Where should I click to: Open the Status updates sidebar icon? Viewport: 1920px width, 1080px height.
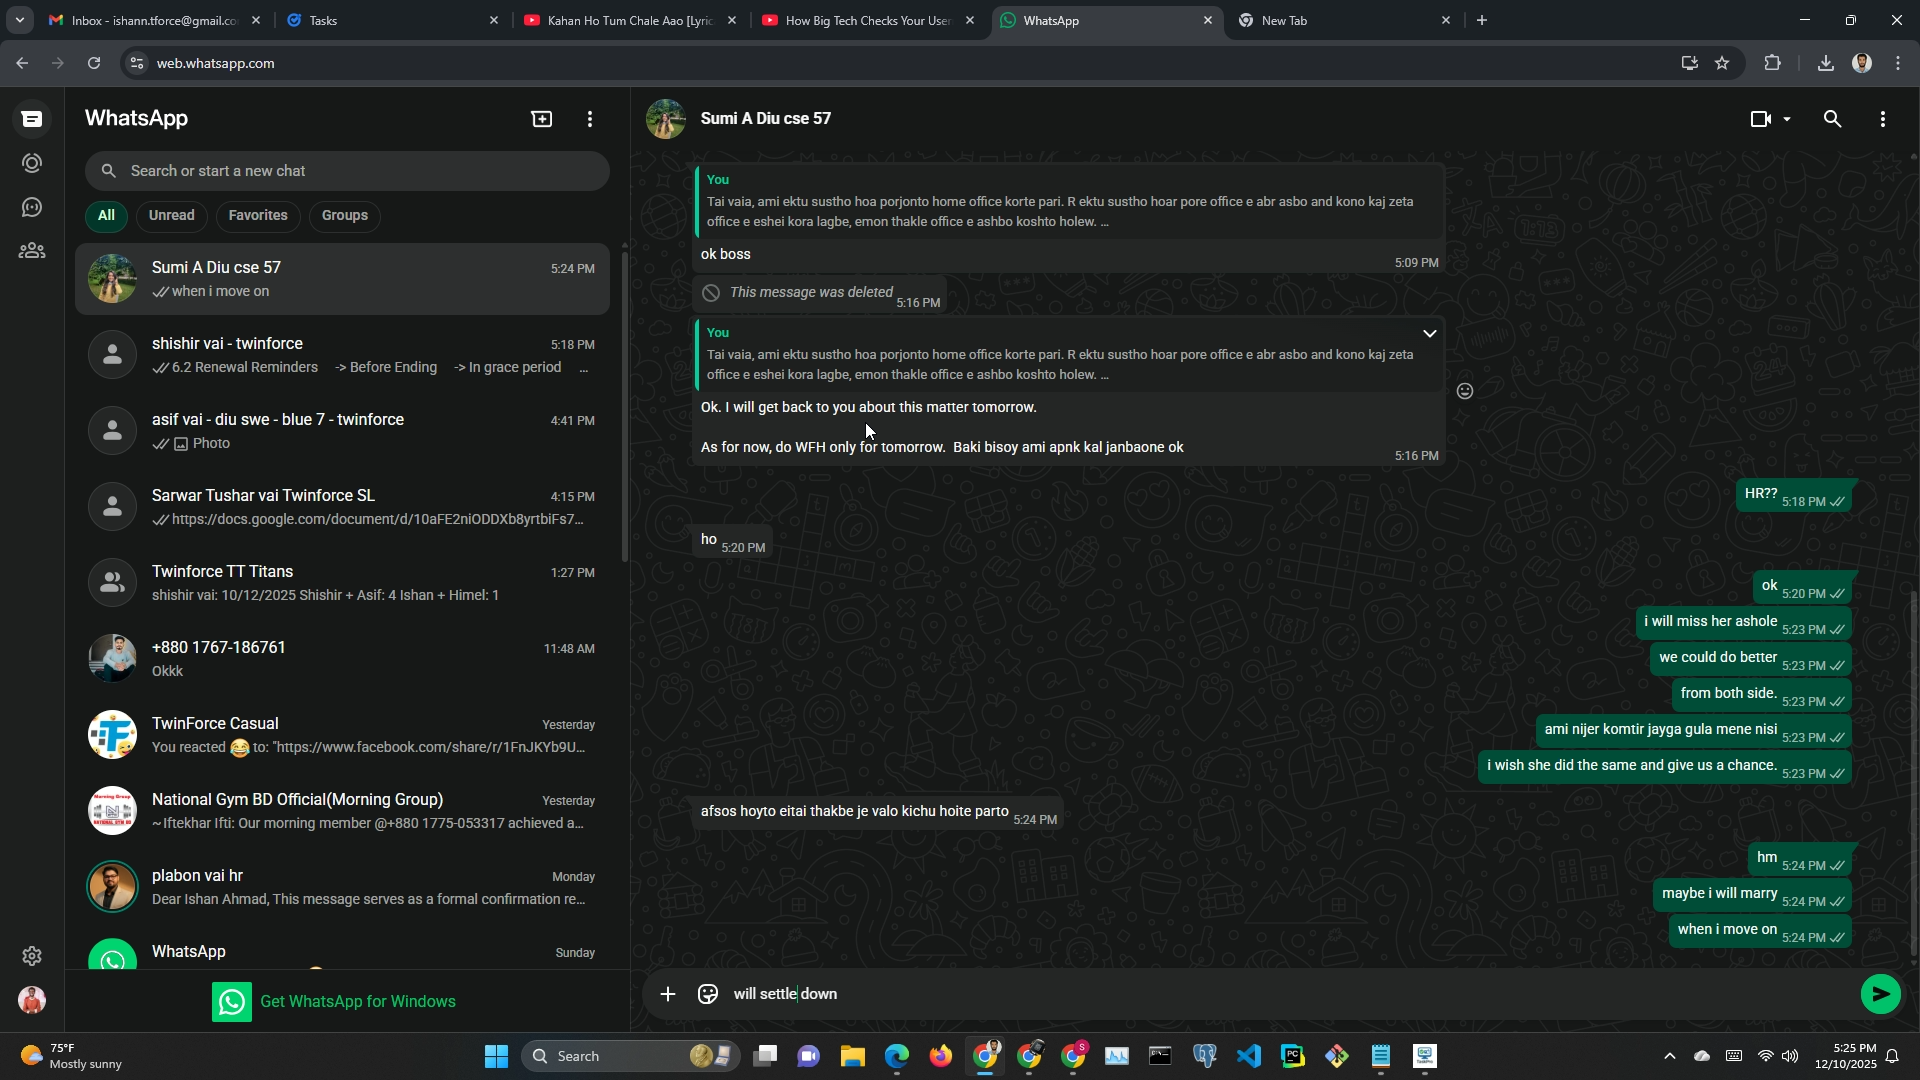coord(32,163)
